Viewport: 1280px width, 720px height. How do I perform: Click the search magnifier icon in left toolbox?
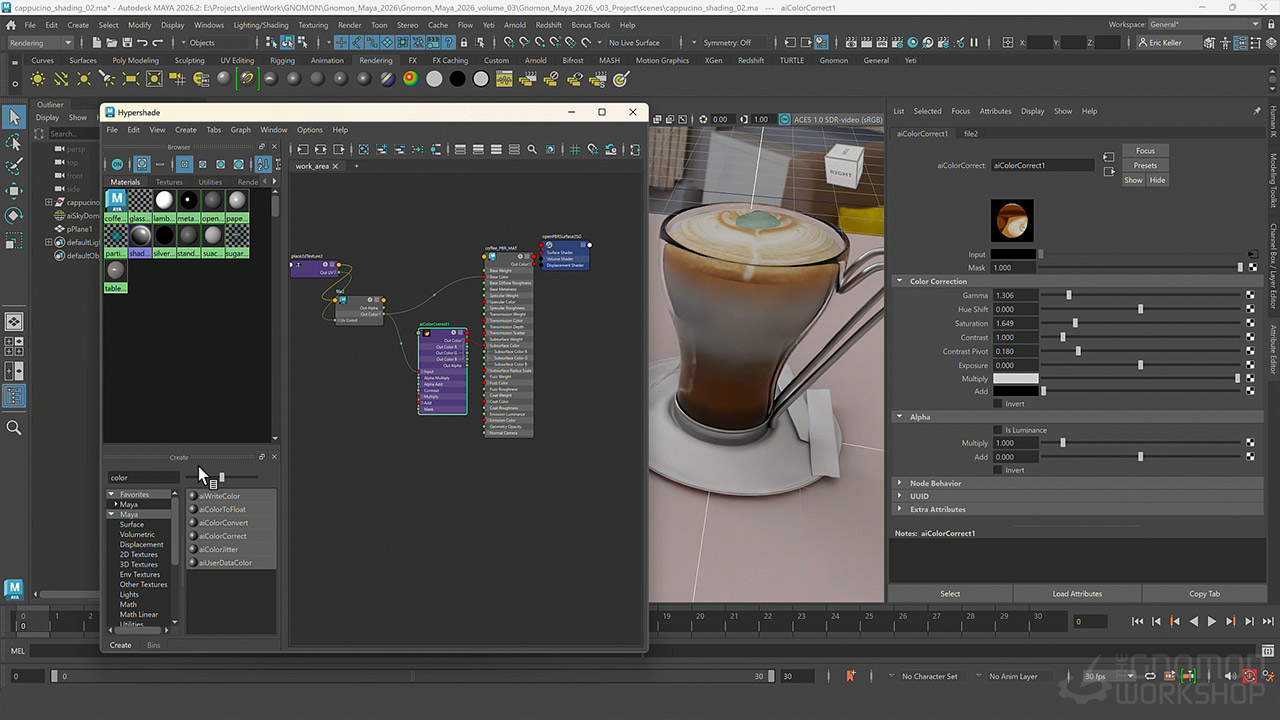pyautogui.click(x=14, y=428)
